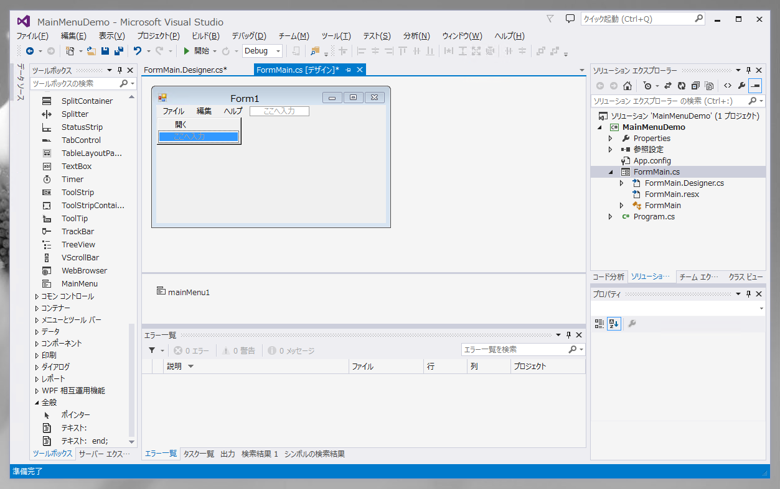The image size is (780, 489).
Task: Click the highlighted type-here menu placeholder
Action: click(198, 136)
